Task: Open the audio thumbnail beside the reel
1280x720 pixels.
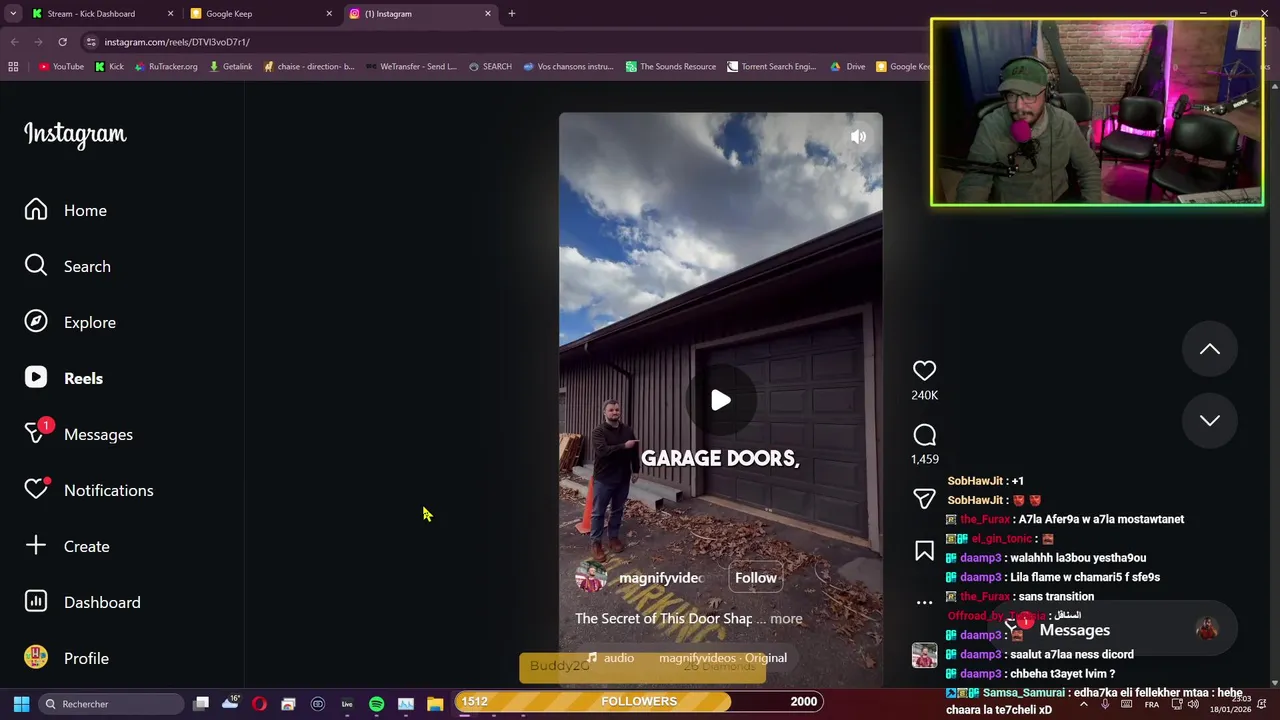Action: pos(924,655)
